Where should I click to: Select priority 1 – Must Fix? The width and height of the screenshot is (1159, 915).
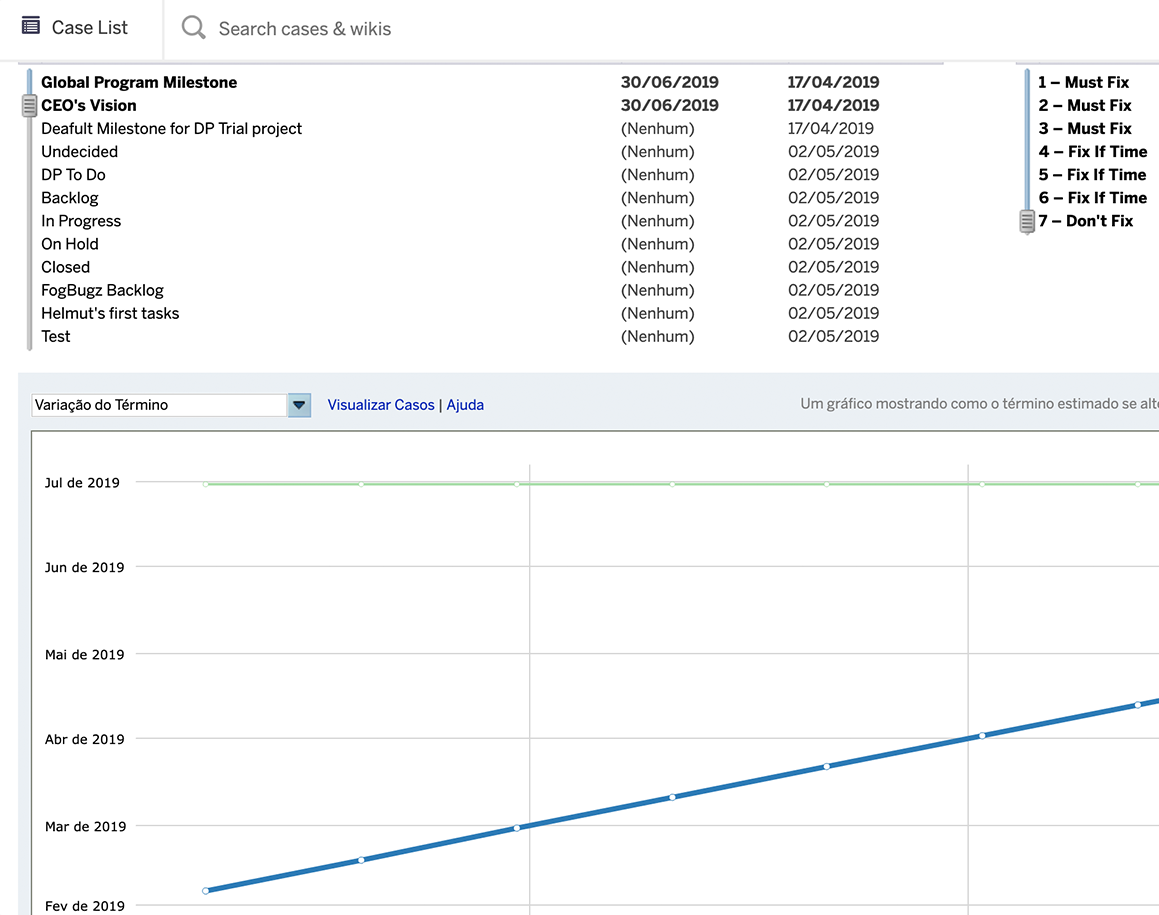point(1084,82)
